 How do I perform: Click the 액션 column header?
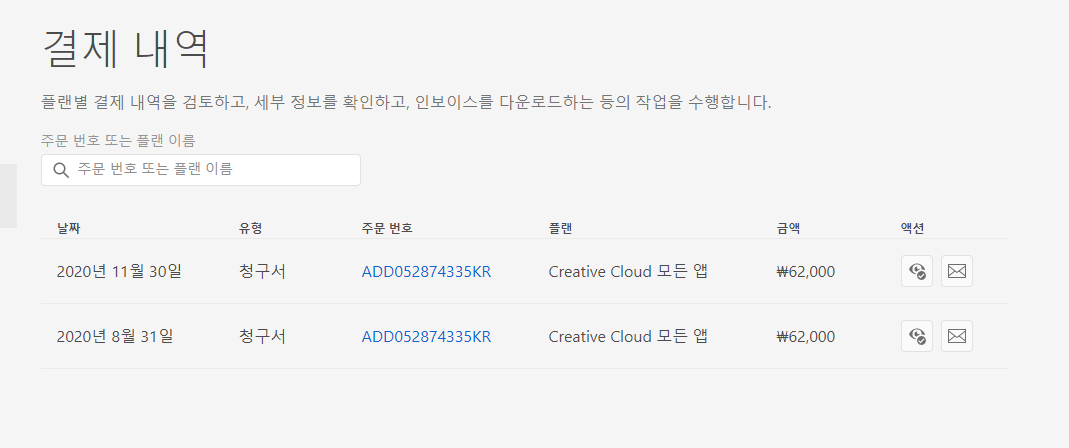point(912,228)
